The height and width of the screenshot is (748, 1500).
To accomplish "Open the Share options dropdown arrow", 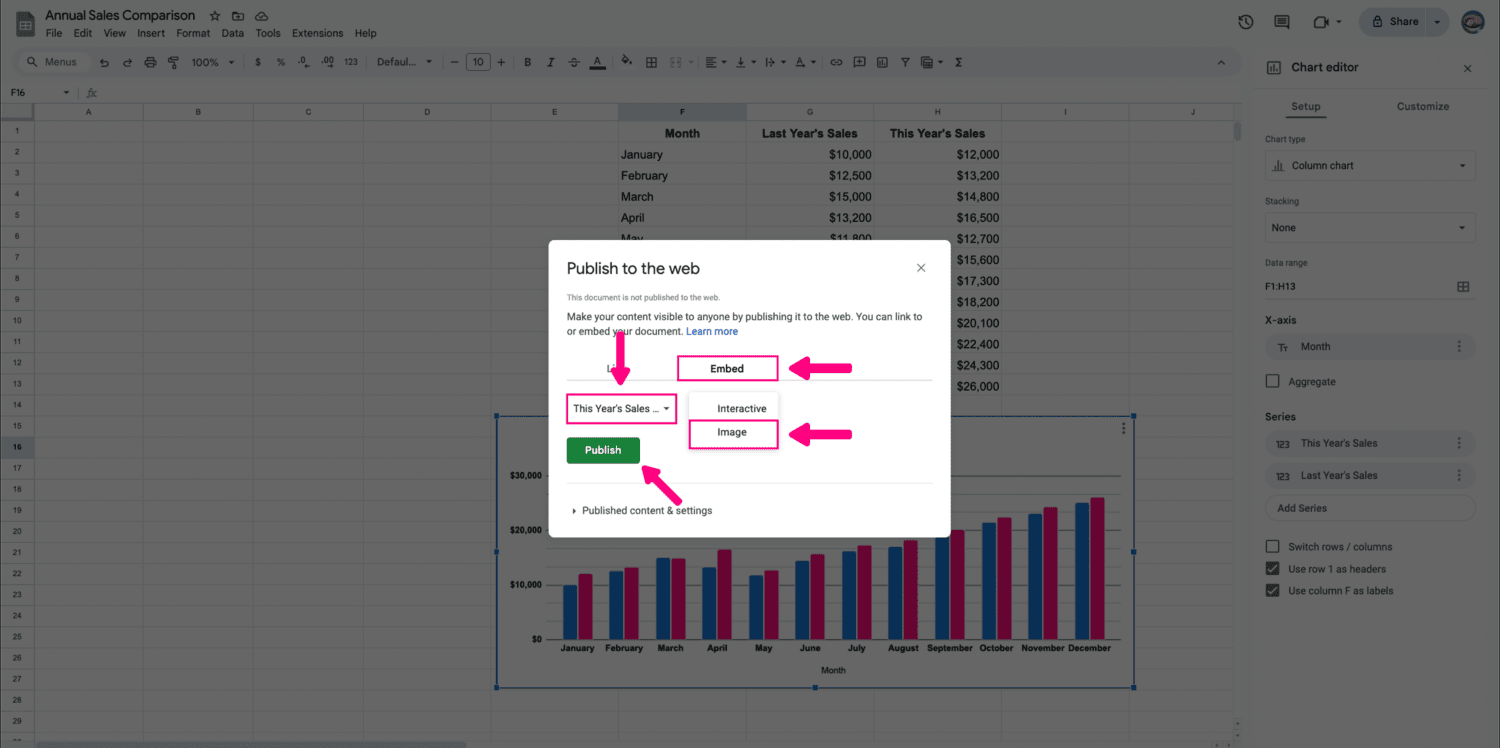I will [1437, 21].
